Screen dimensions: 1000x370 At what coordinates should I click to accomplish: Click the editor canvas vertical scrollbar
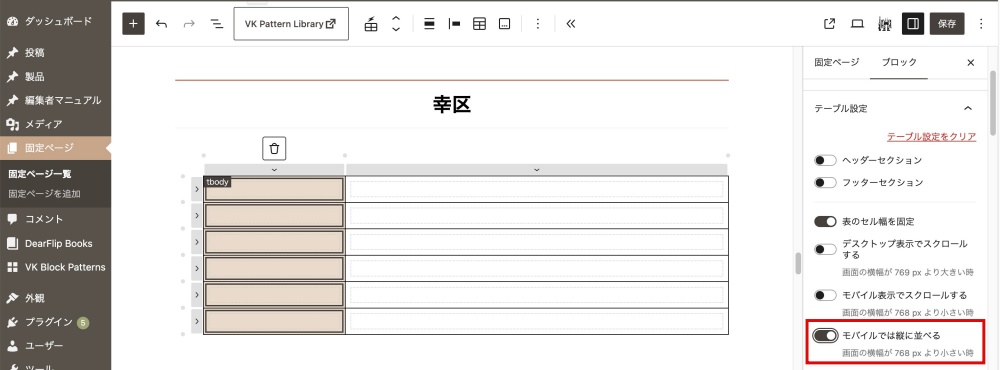pyautogui.click(x=797, y=263)
